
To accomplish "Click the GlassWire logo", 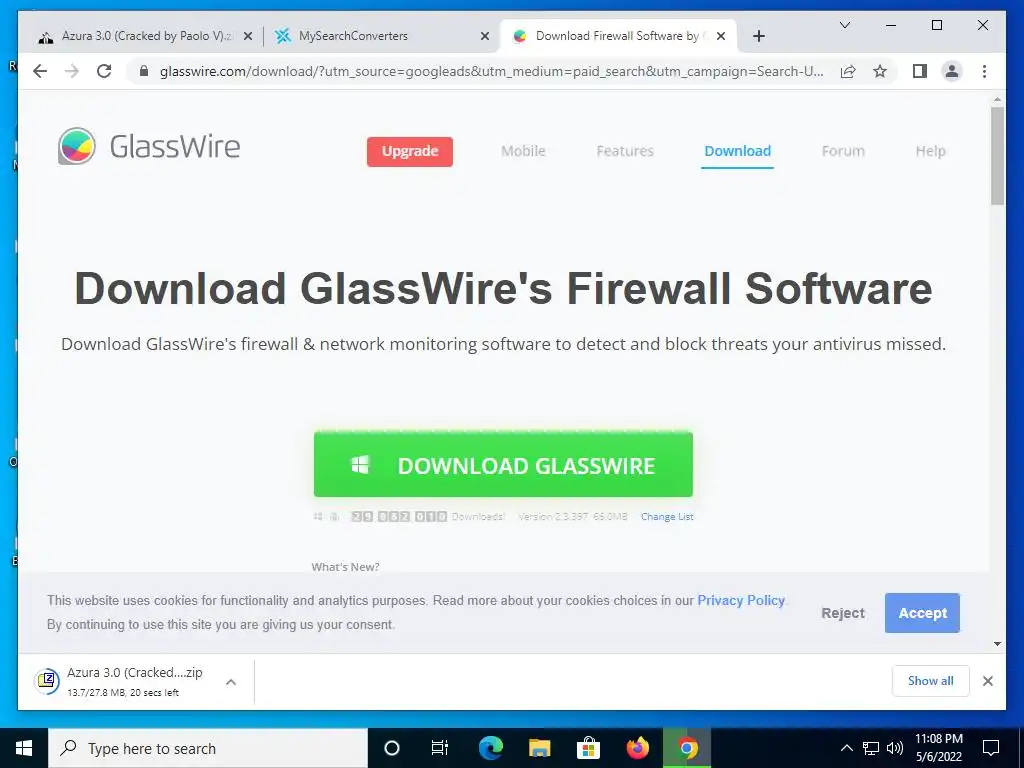I will point(149,146).
